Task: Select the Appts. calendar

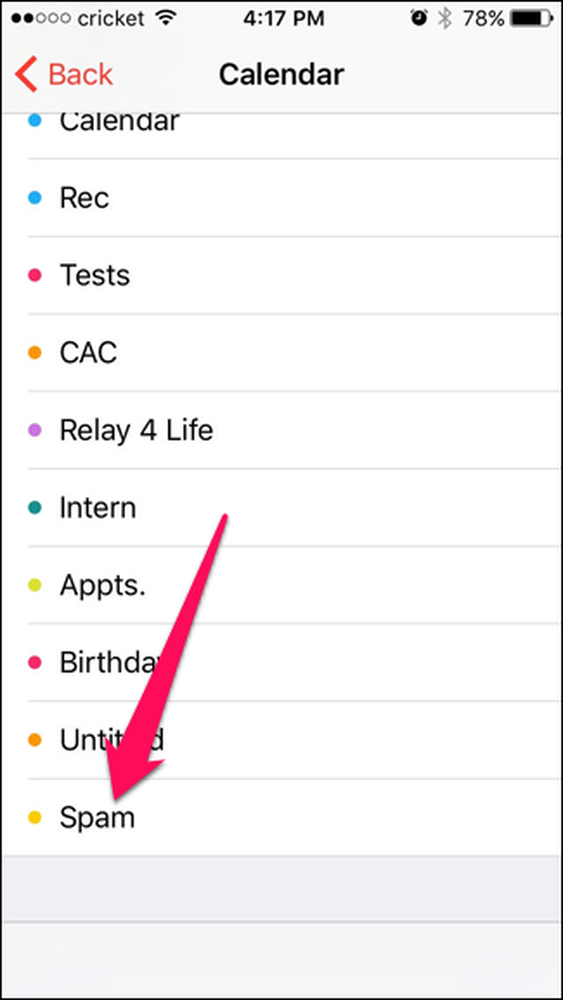Action: [295, 585]
